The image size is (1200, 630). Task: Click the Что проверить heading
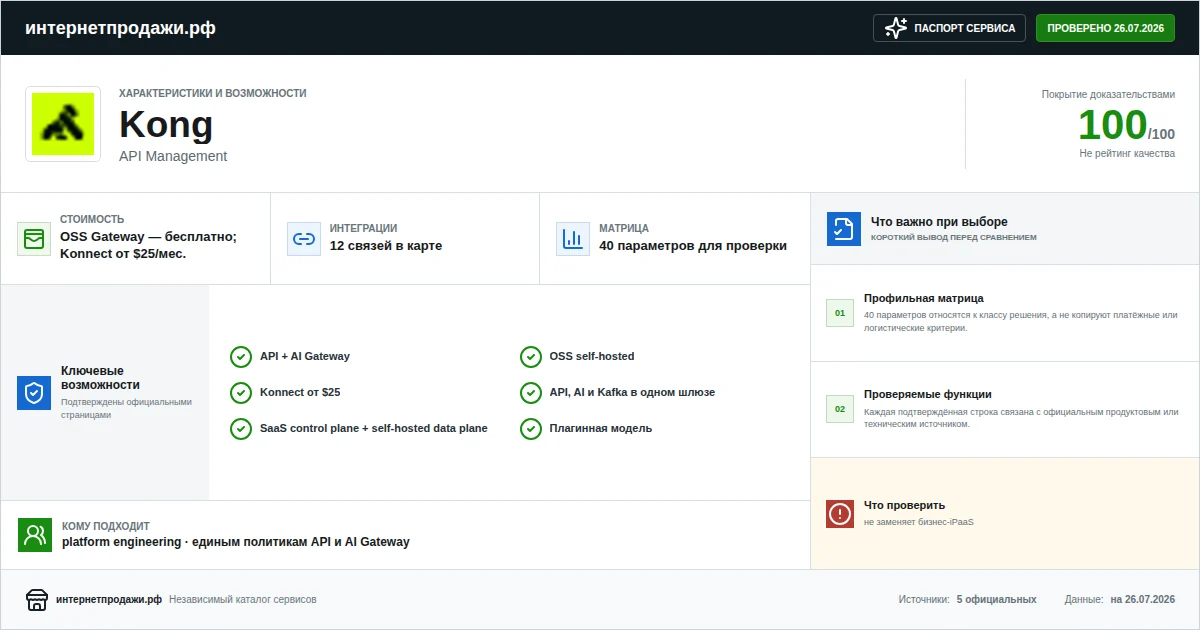[904, 505]
